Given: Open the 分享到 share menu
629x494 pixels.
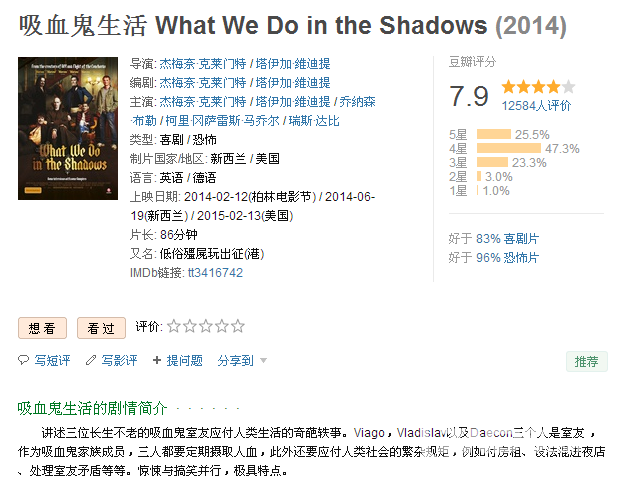Looking at the screenshot, I should coord(235,360).
